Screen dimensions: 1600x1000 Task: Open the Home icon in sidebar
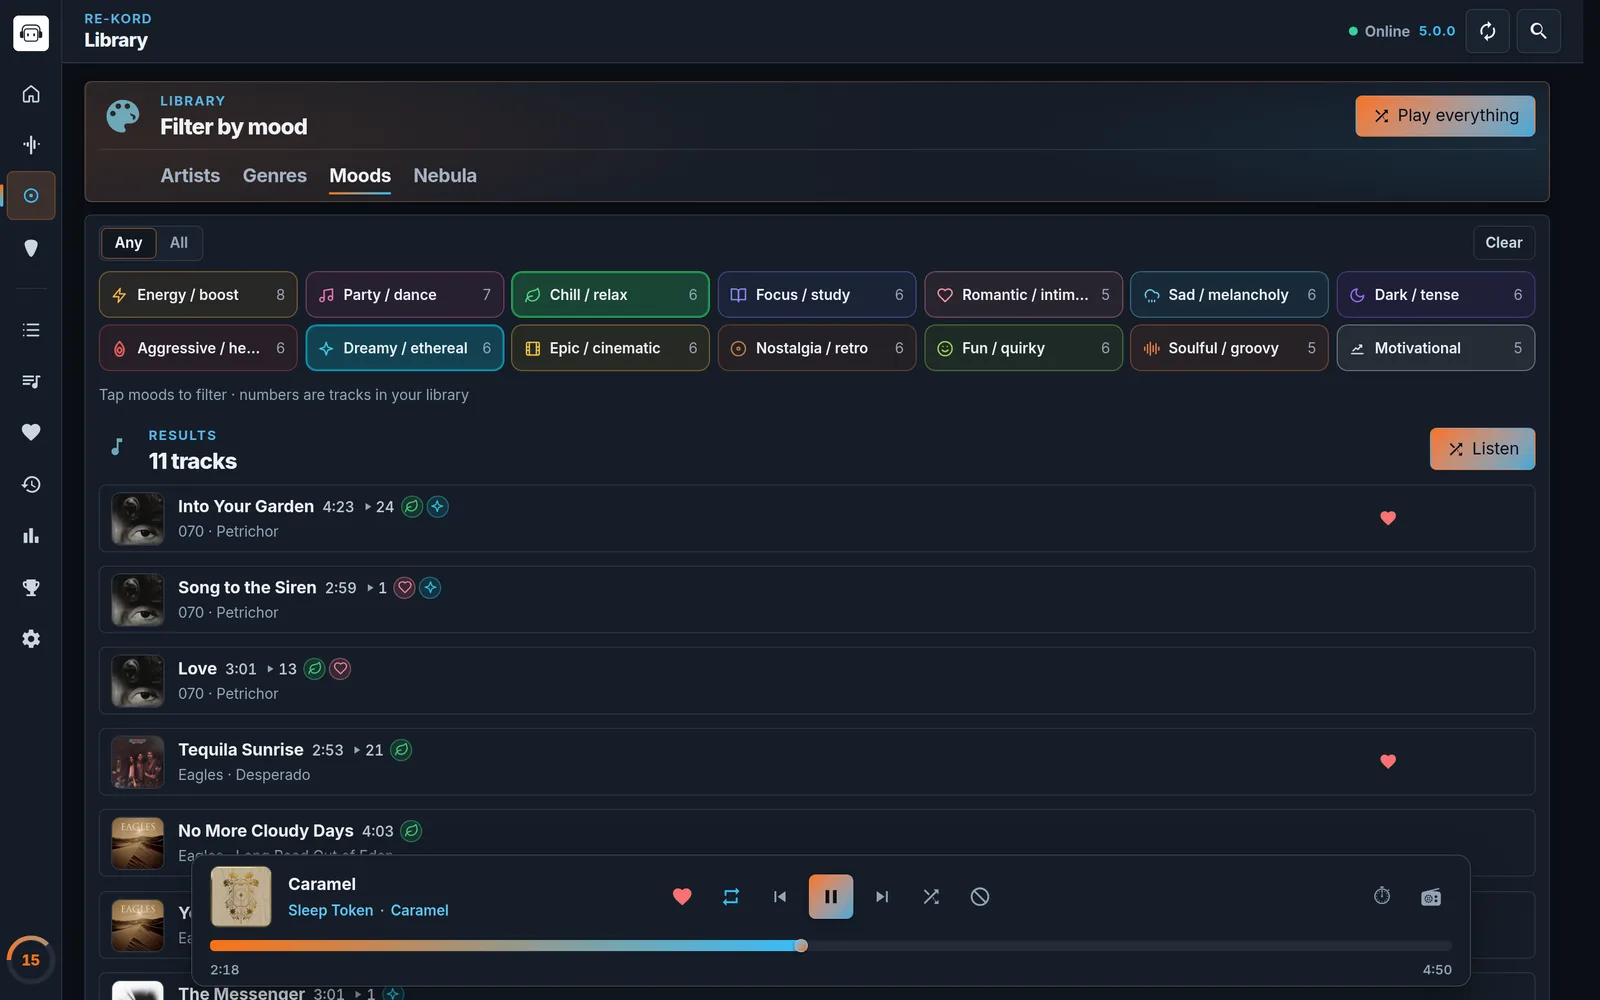click(31, 93)
